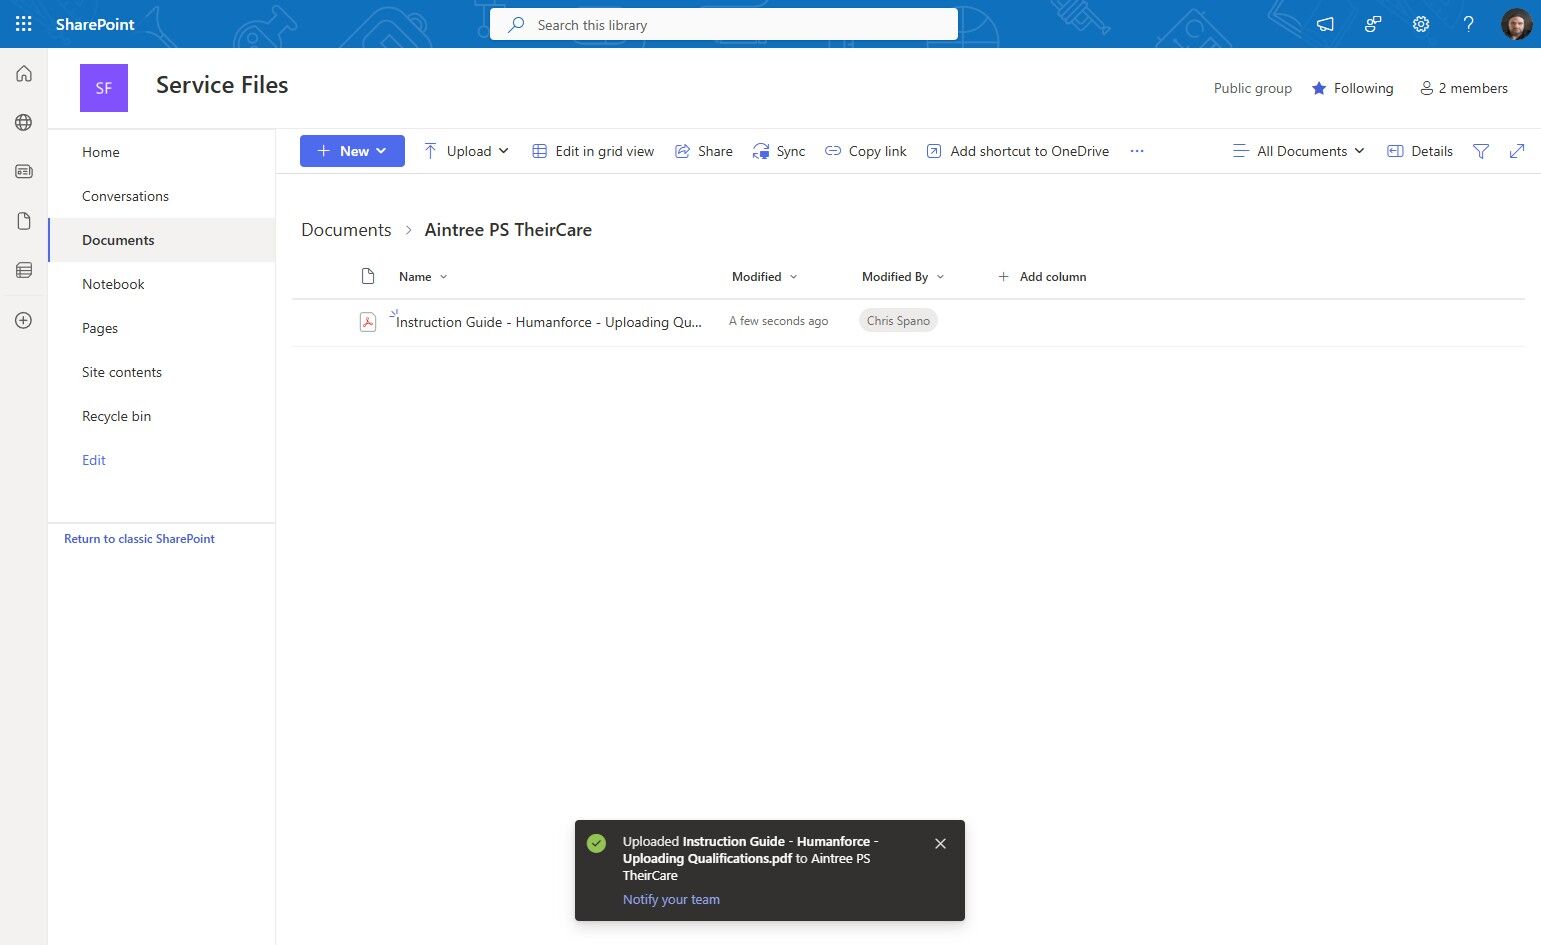This screenshot has width=1541, height=945.
Task: Click the Share toolbar button
Action: click(x=704, y=151)
